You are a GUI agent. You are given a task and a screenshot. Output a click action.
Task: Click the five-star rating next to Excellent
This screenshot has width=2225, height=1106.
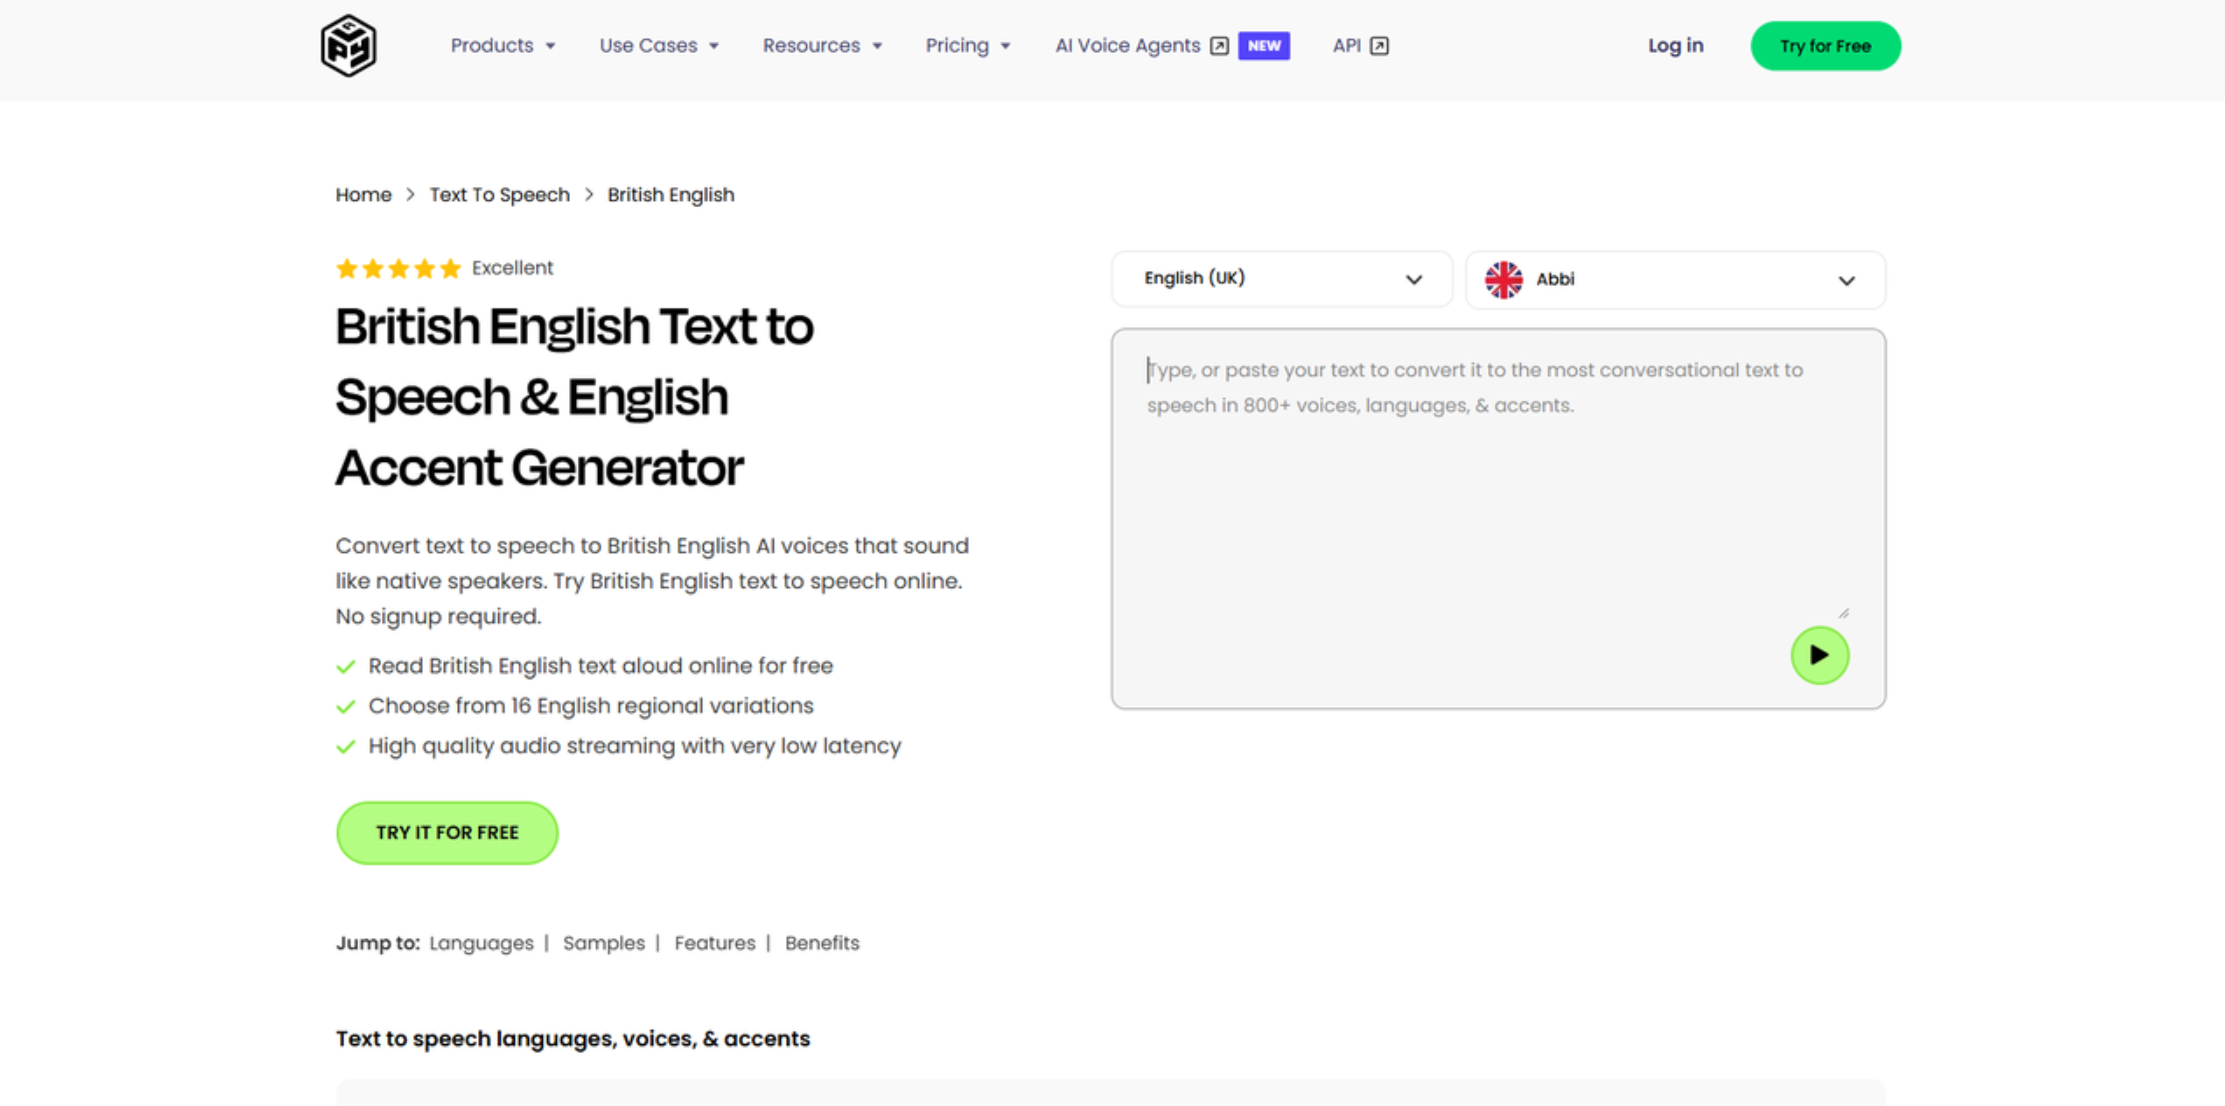(x=398, y=268)
